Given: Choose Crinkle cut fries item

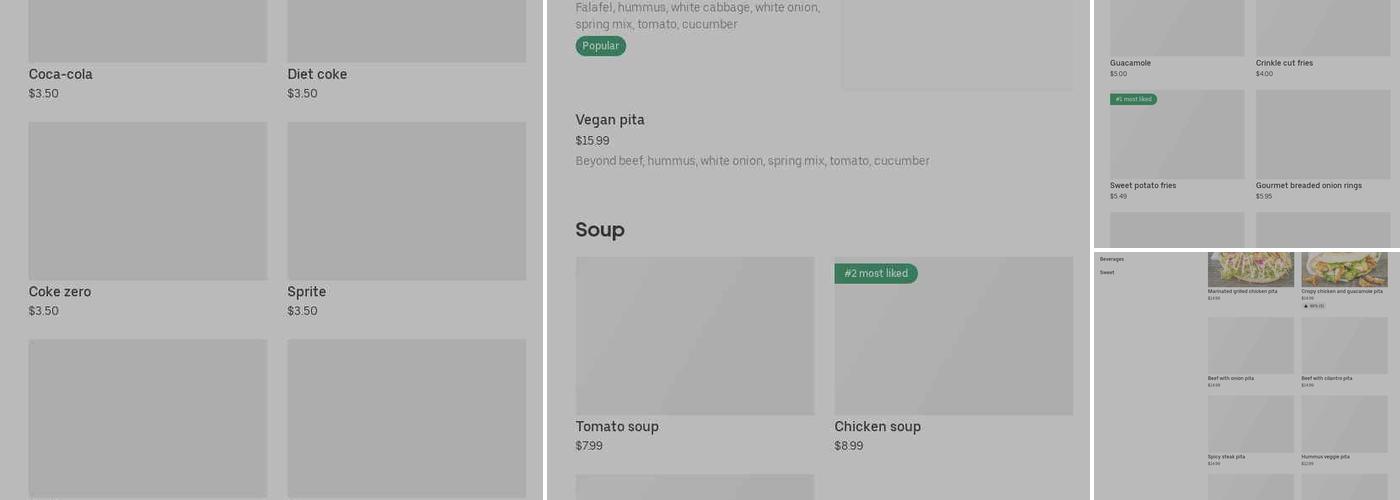Looking at the screenshot, I should click(x=1323, y=28).
